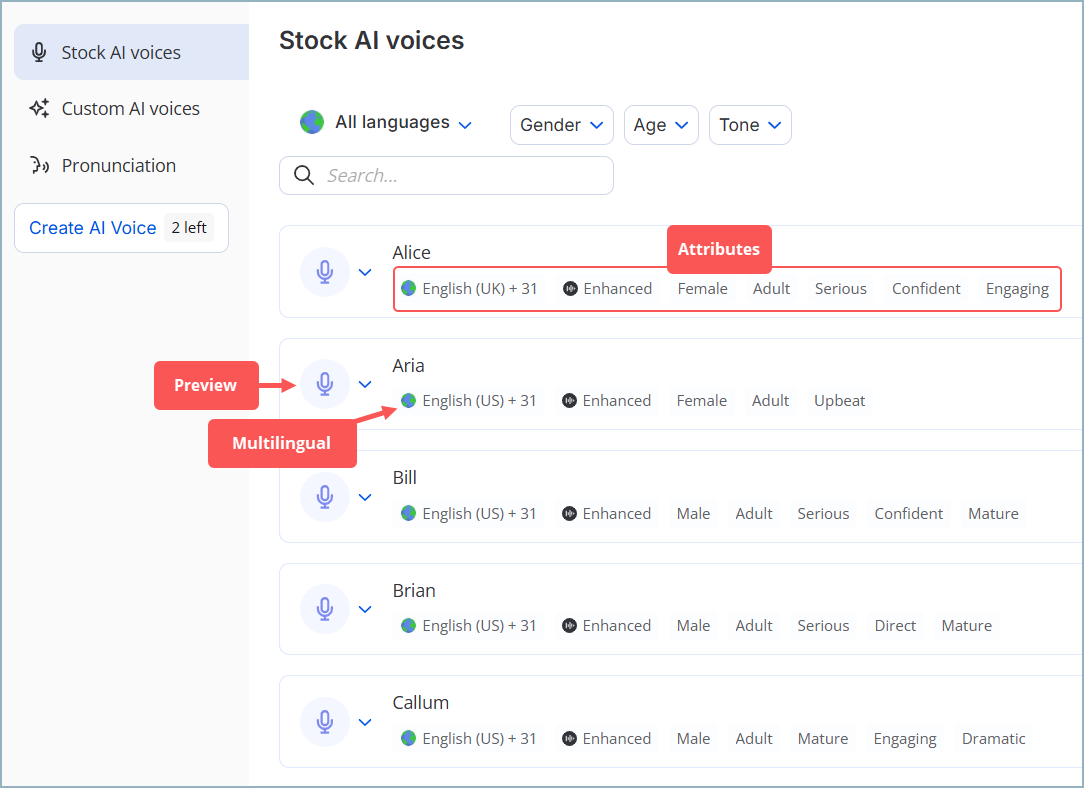Preview Brian voice via microphone icon

coord(325,609)
